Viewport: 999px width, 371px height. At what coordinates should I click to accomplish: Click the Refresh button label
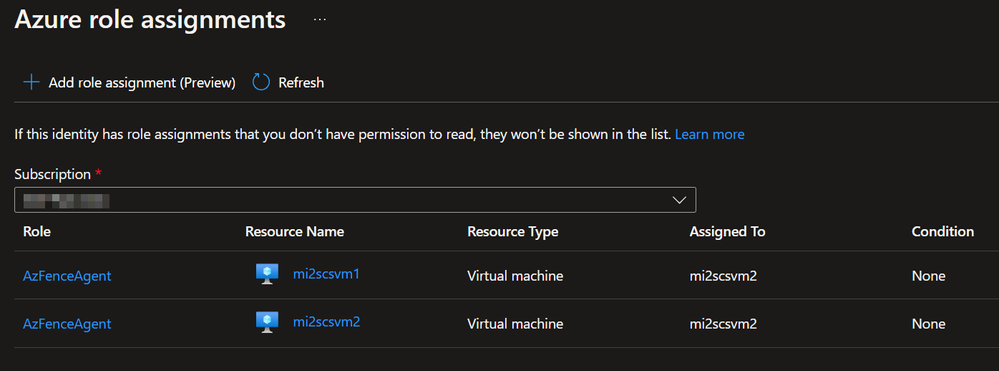(x=301, y=83)
